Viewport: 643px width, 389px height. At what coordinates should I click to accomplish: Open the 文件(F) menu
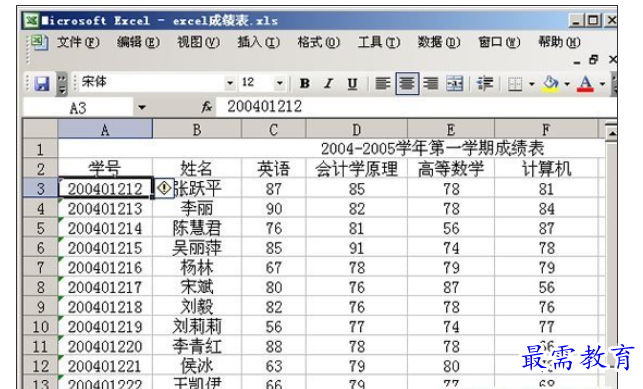click(78, 42)
